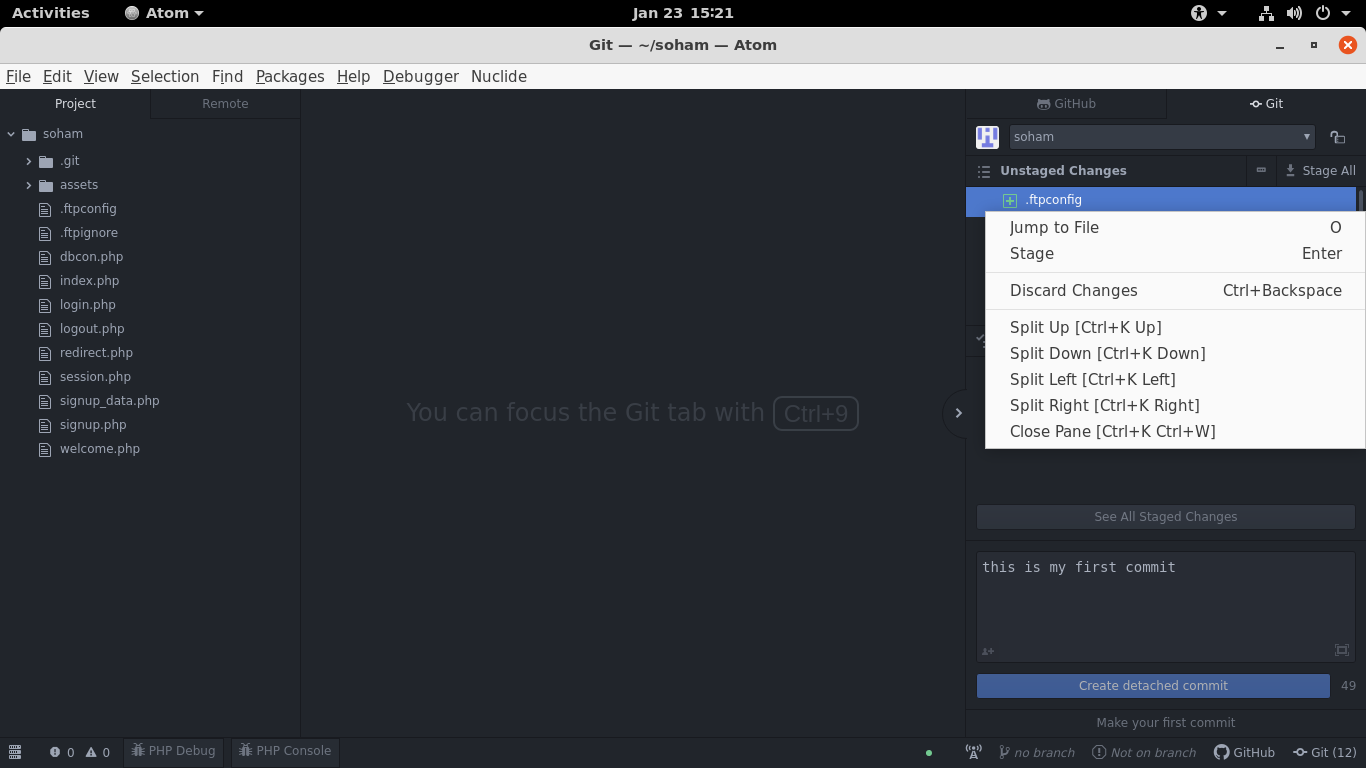The image size is (1366, 768).
Task: Choose Split Down from context menu
Action: pyautogui.click(x=1175, y=354)
